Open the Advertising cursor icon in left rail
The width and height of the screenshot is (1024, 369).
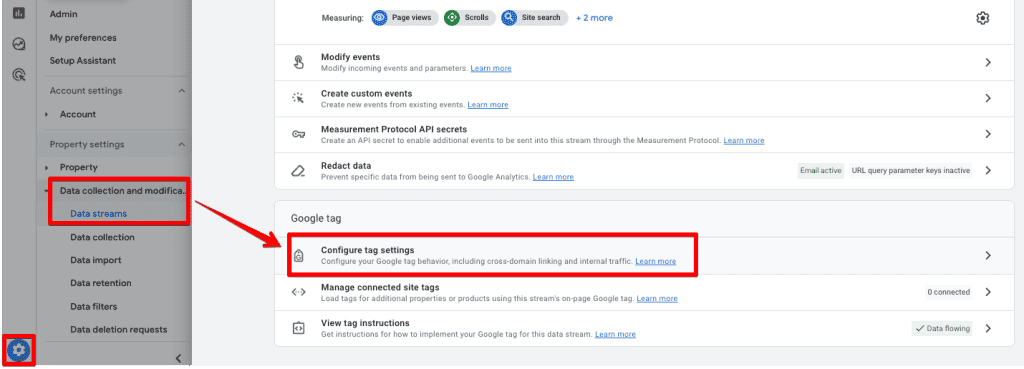point(19,74)
